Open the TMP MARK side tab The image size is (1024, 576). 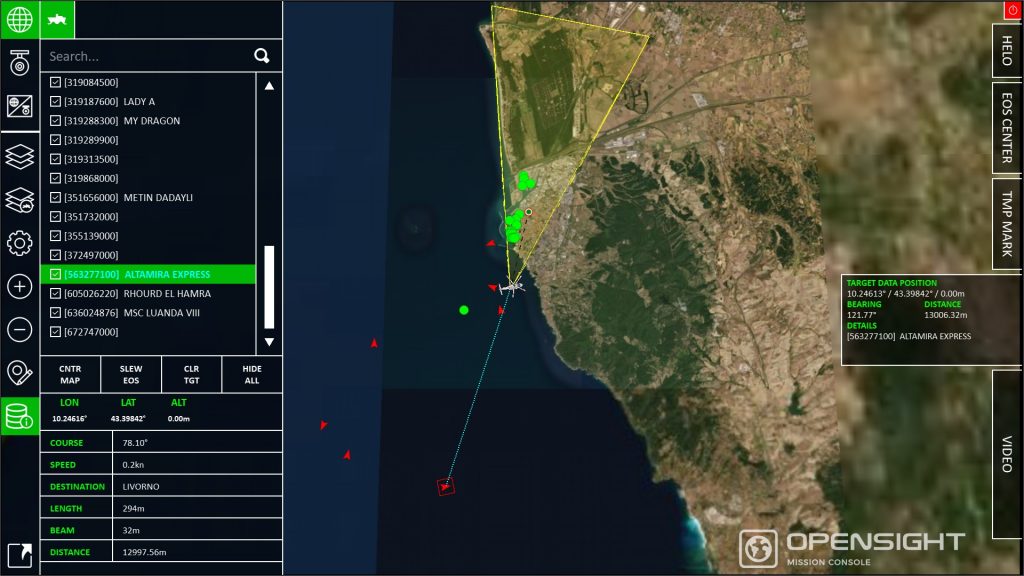(x=1007, y=224)
